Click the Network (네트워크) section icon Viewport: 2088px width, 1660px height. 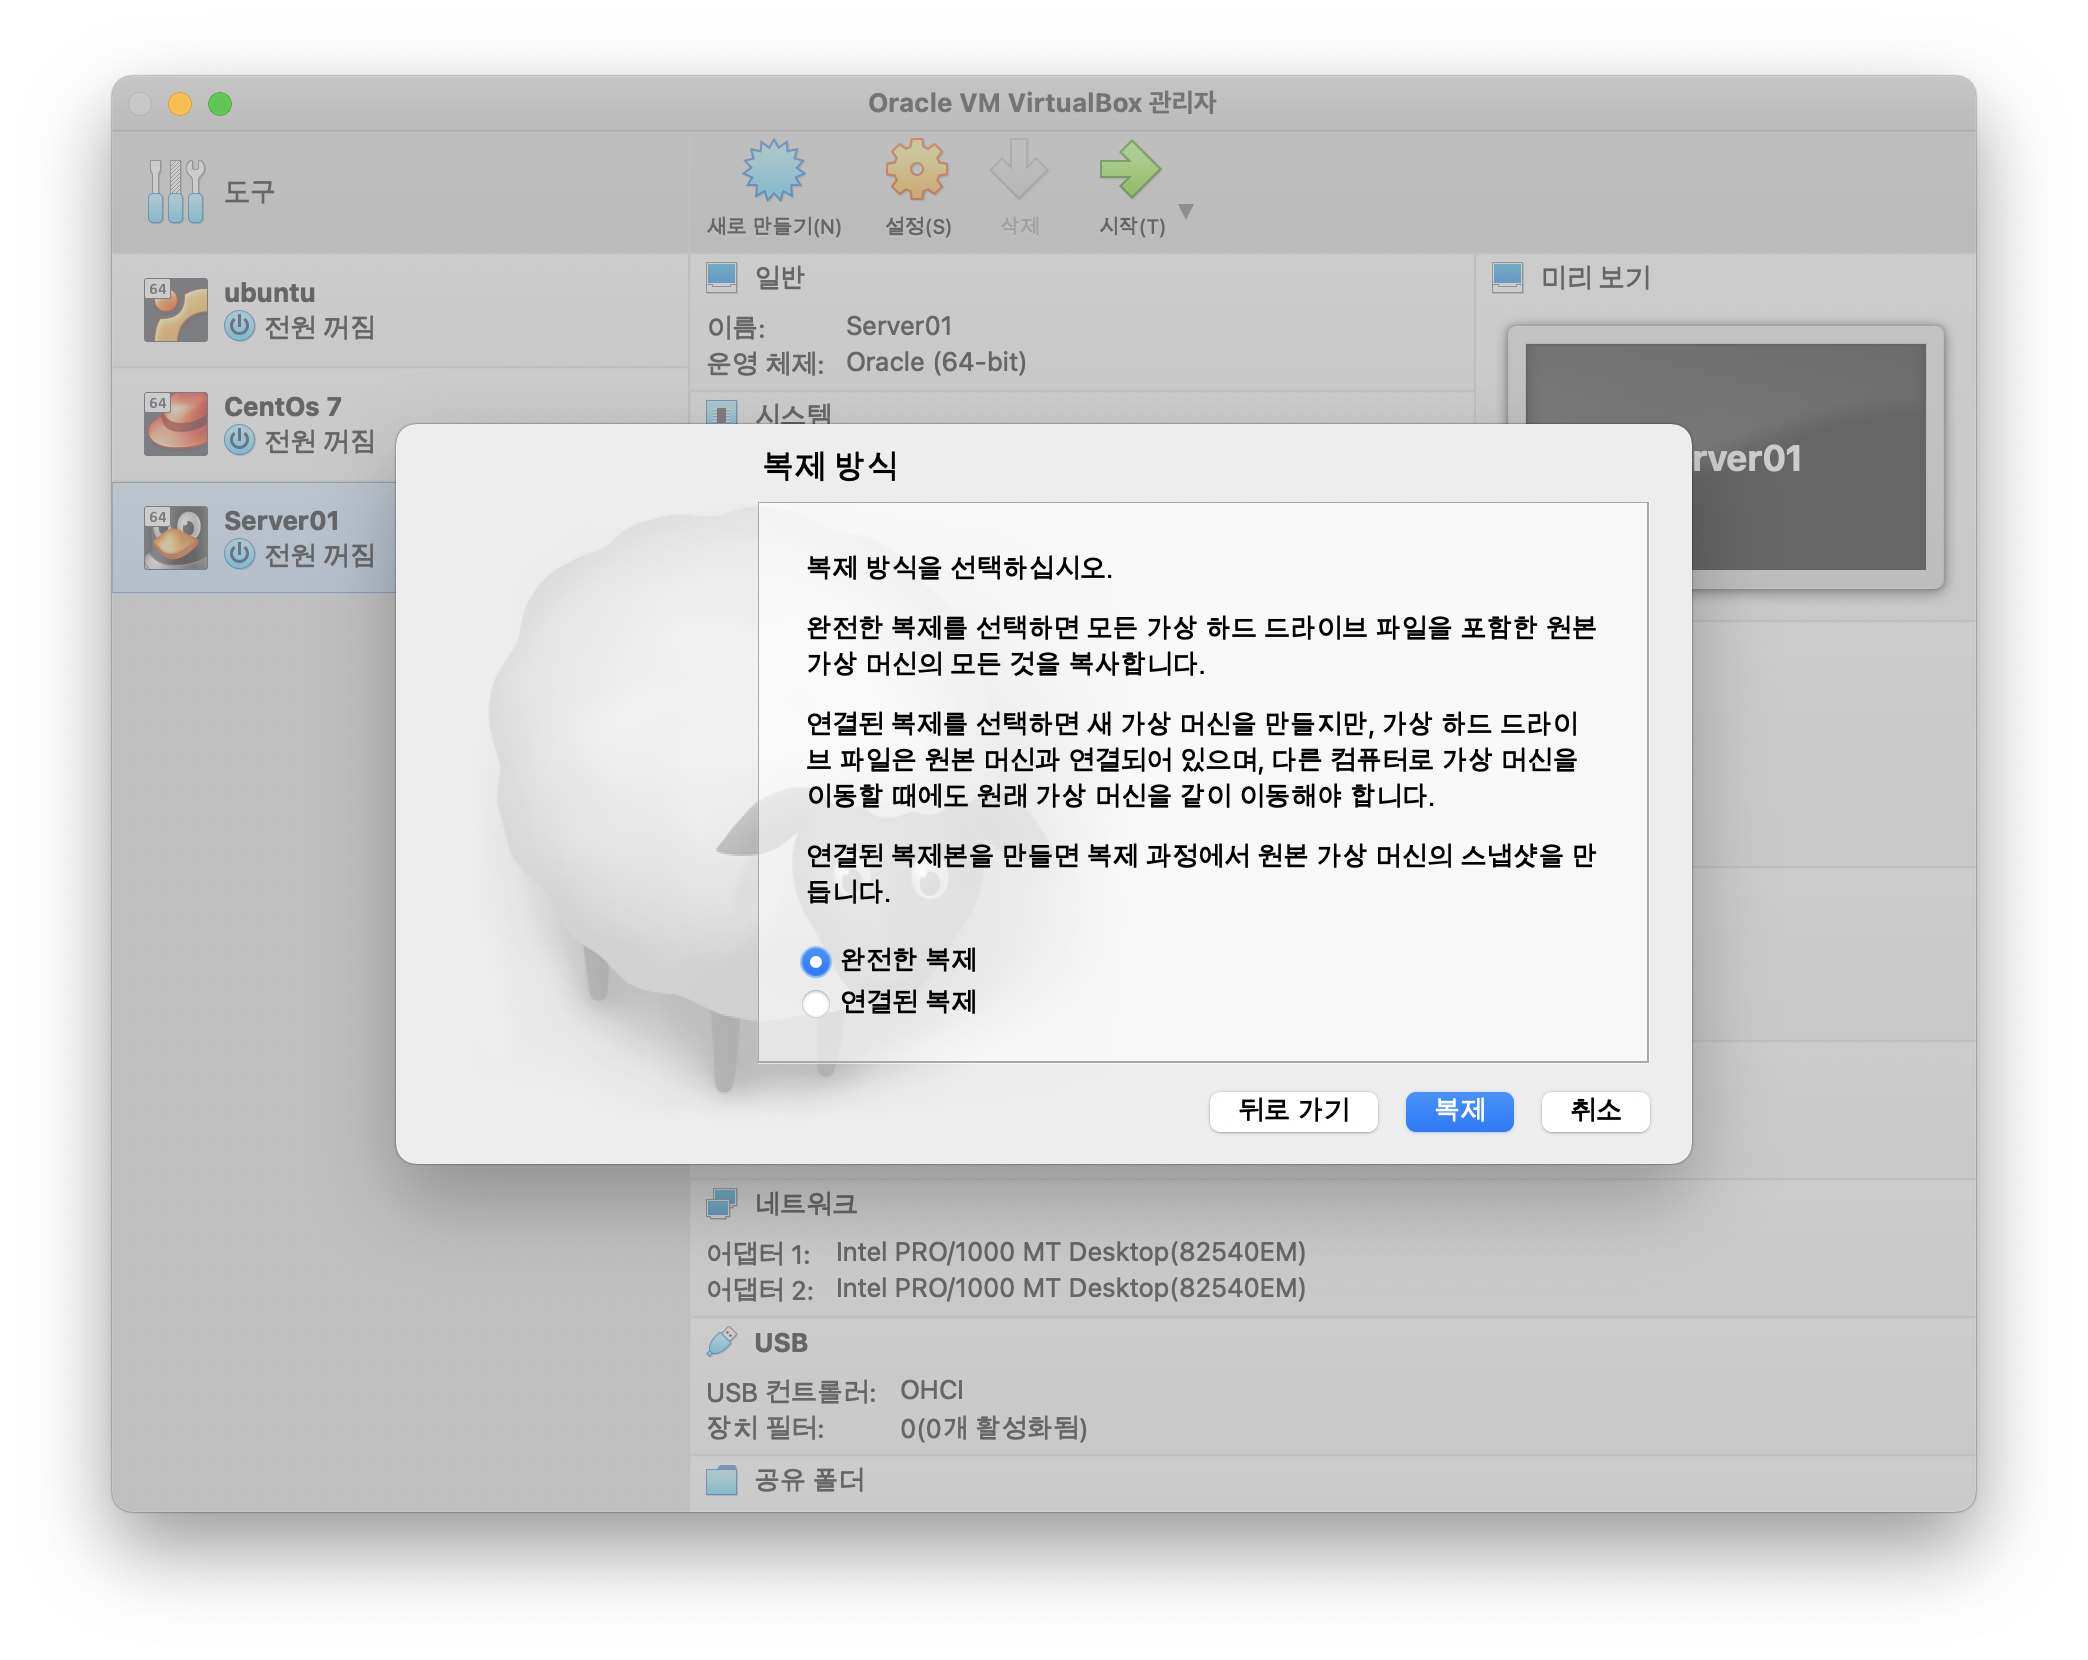pos(721,1204)
